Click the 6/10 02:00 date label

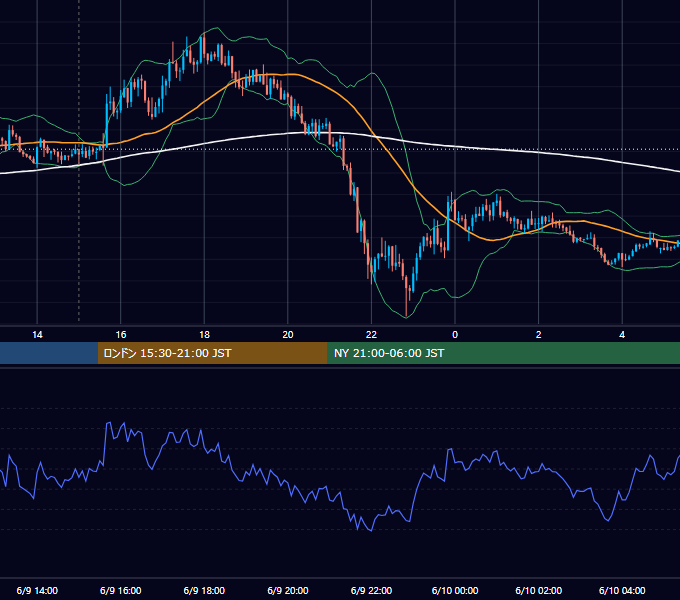pos(539,590)
